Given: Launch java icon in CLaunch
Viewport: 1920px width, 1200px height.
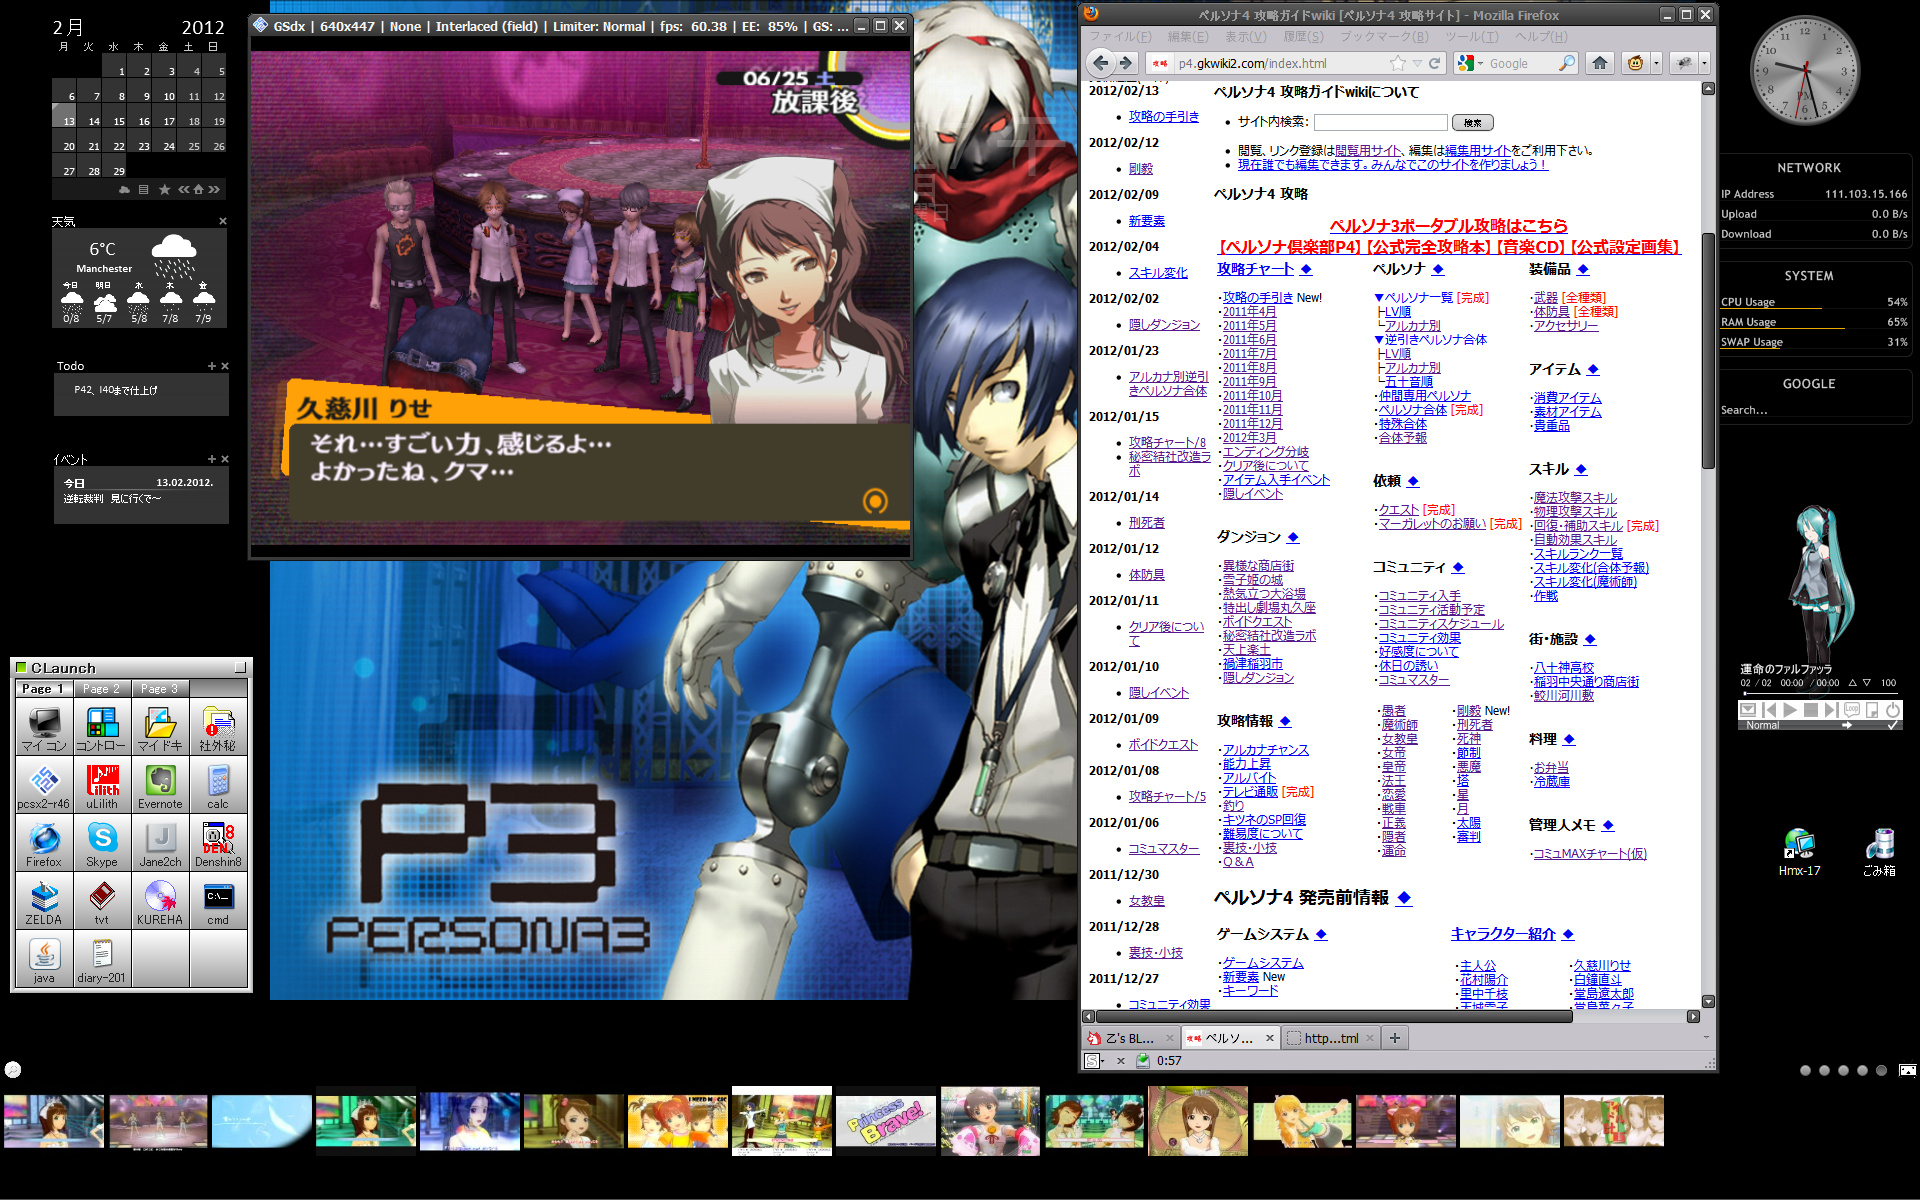Looking at the screenshot, I should (43, 960).
